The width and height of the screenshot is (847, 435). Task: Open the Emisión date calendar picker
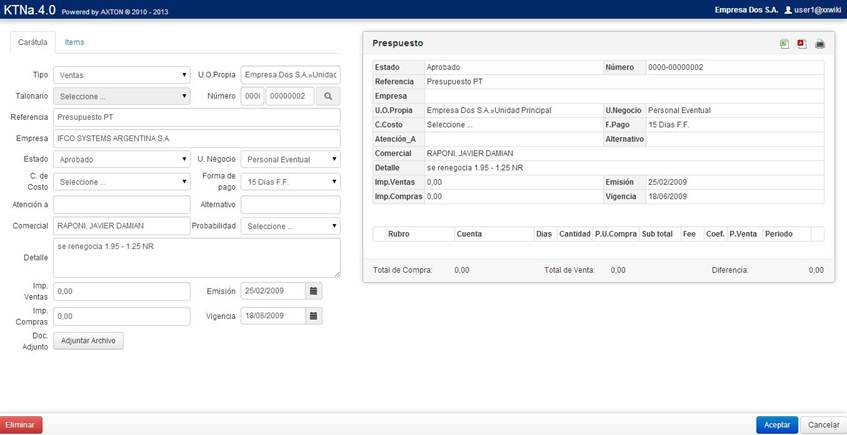click(313, 291)
